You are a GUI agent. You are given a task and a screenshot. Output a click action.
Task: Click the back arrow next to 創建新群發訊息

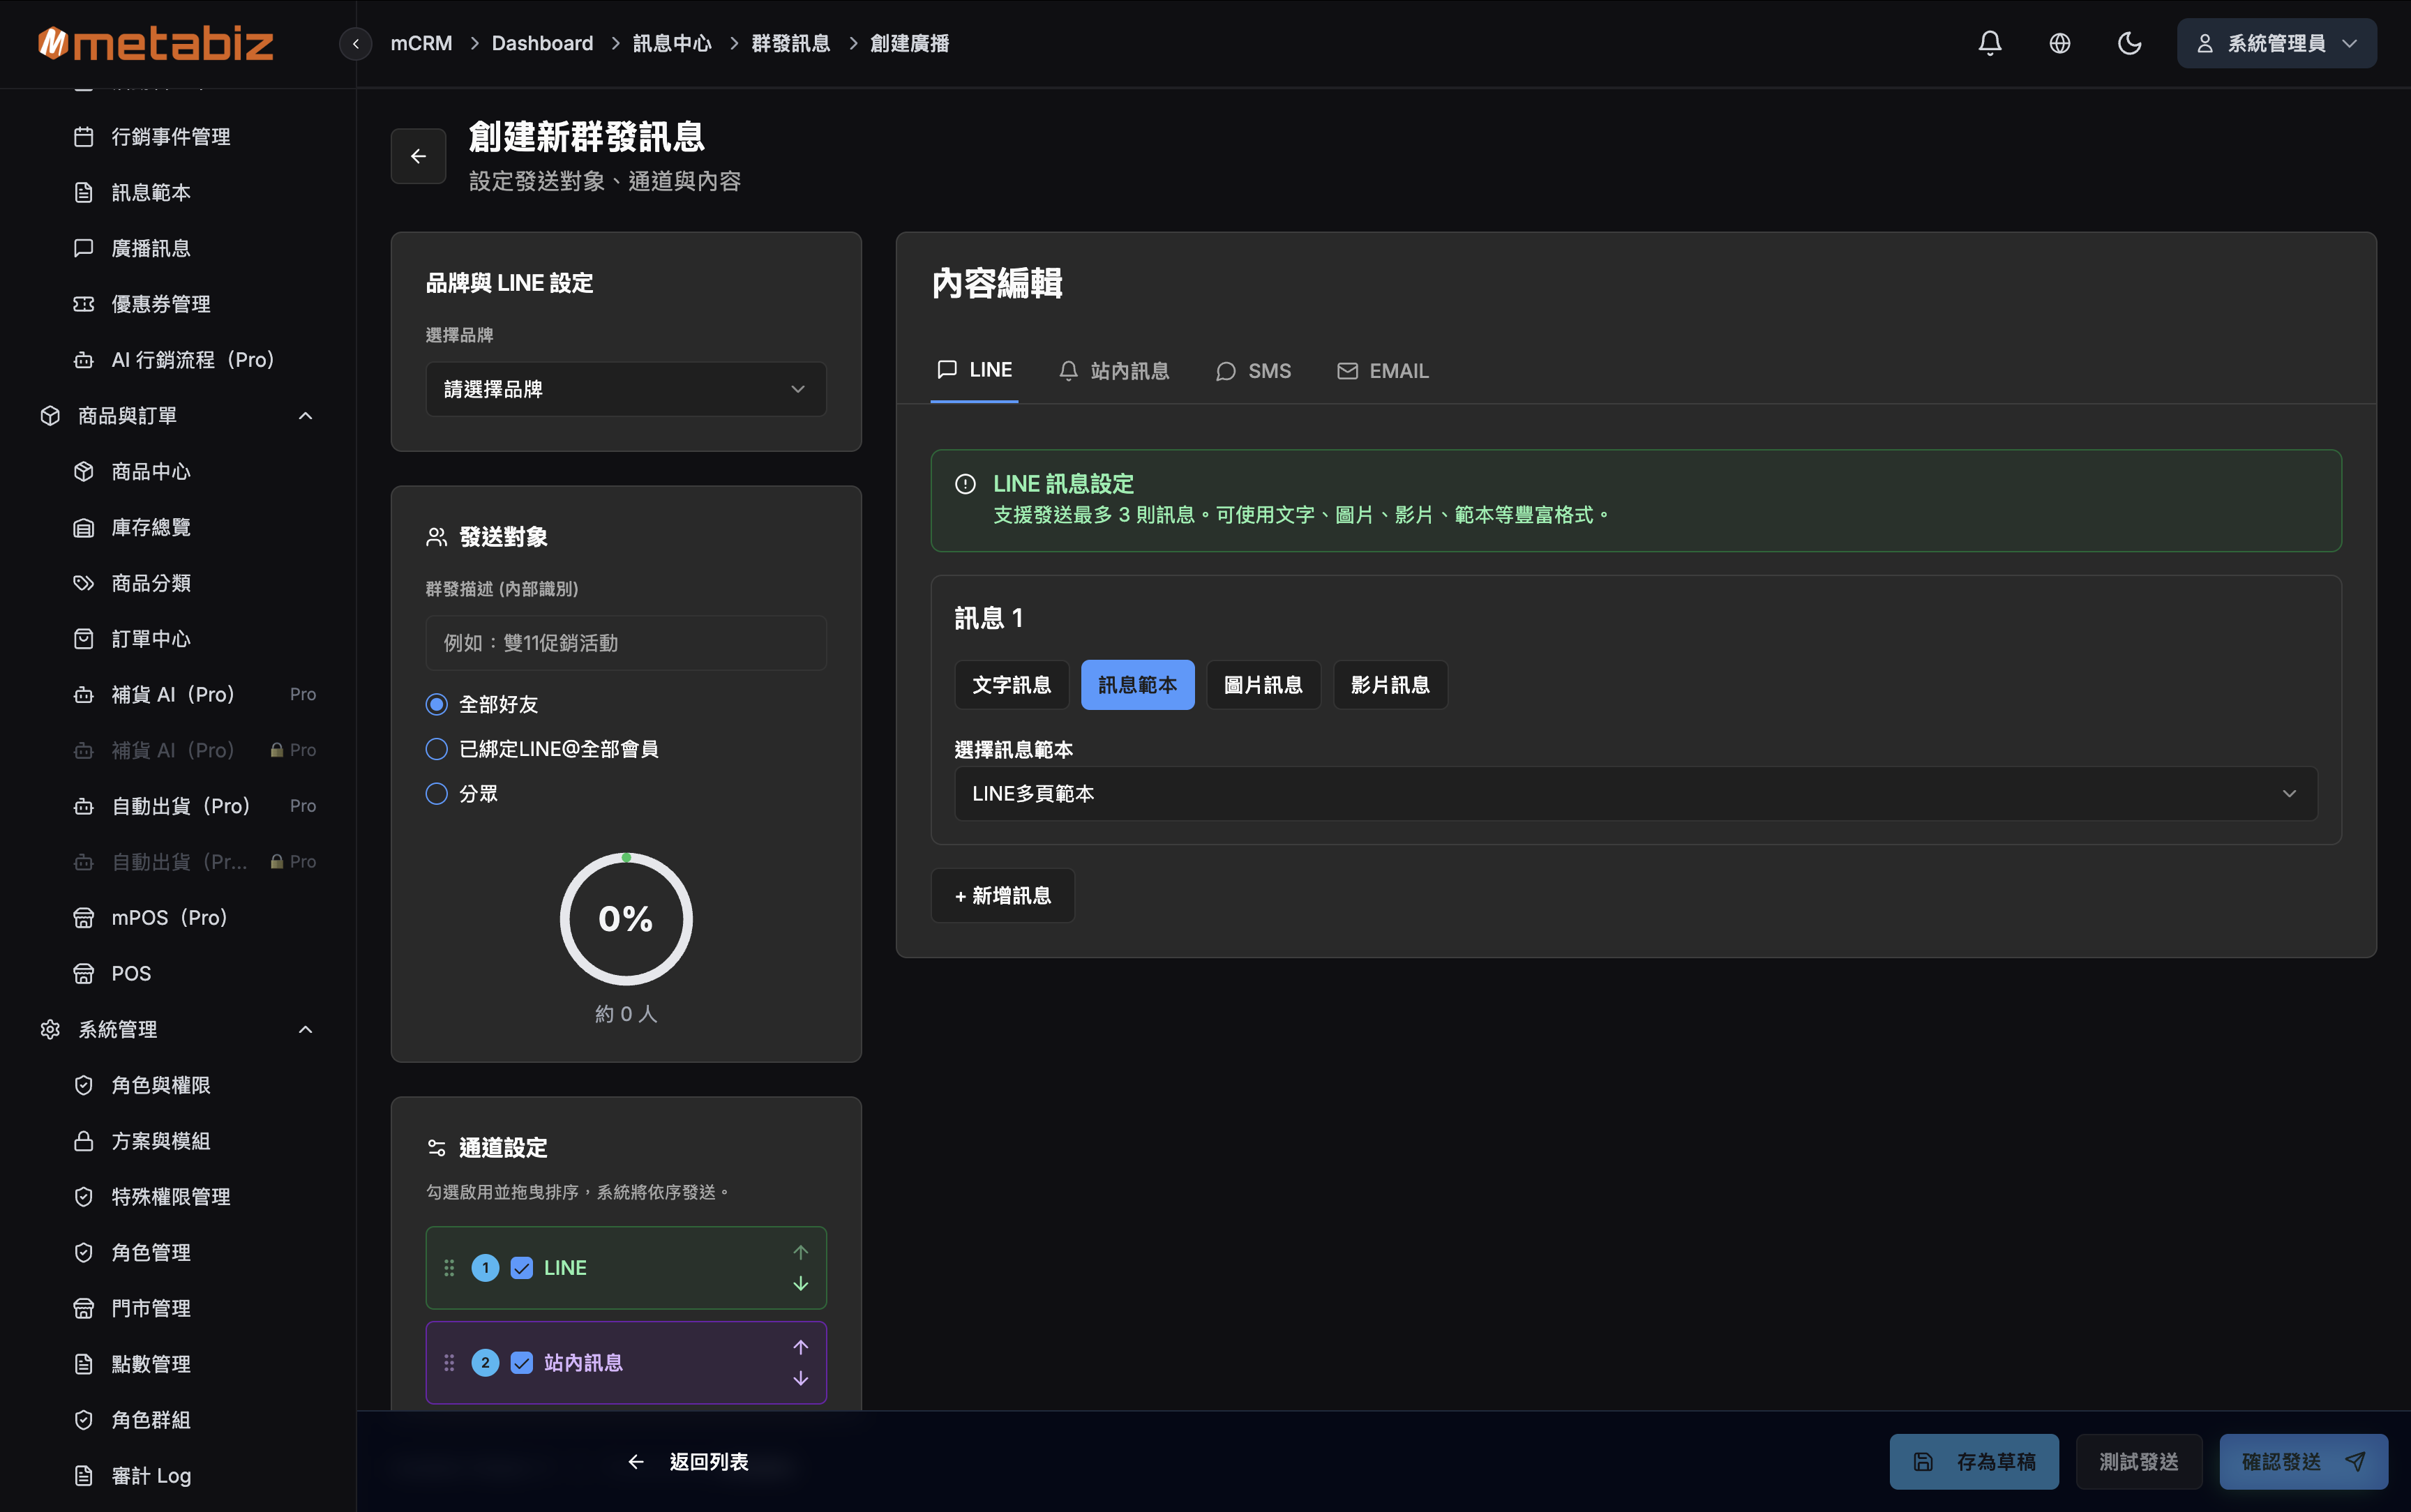[418, 156]
